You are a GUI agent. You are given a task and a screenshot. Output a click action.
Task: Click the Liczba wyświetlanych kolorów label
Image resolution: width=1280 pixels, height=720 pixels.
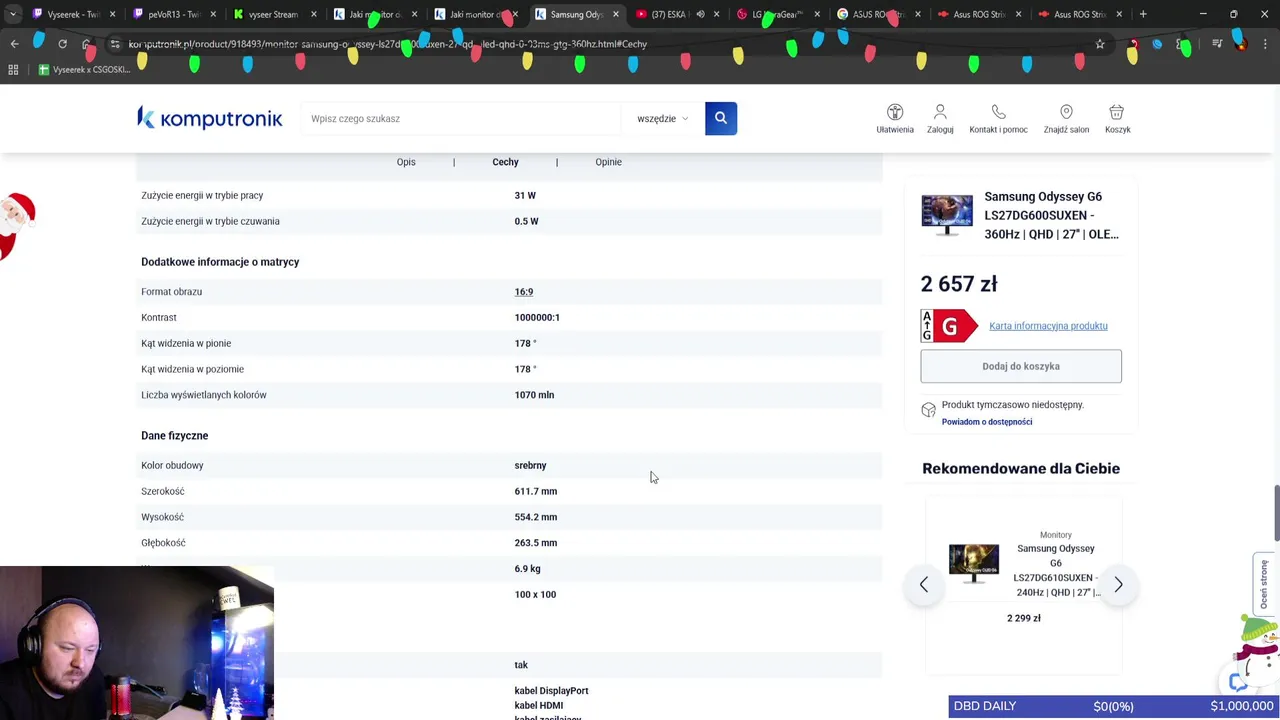pyautogui.click(x=204, y=395)
